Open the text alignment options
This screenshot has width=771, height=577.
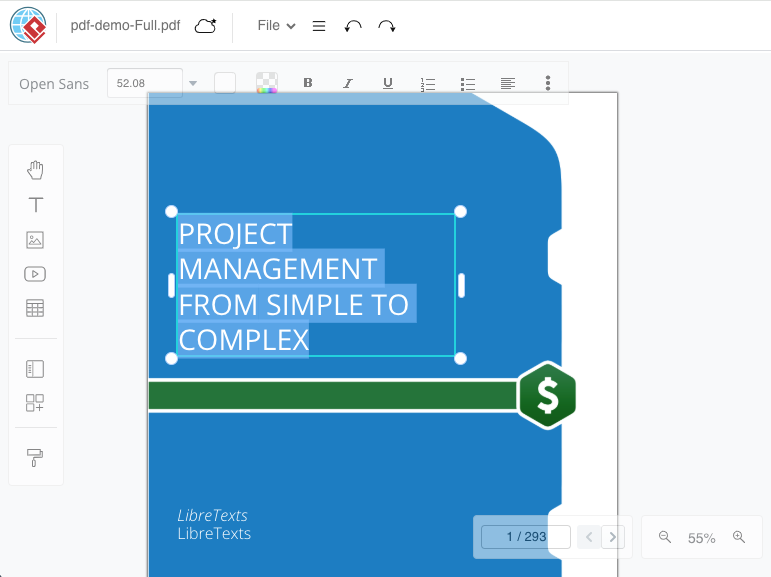tap(508, 83)
